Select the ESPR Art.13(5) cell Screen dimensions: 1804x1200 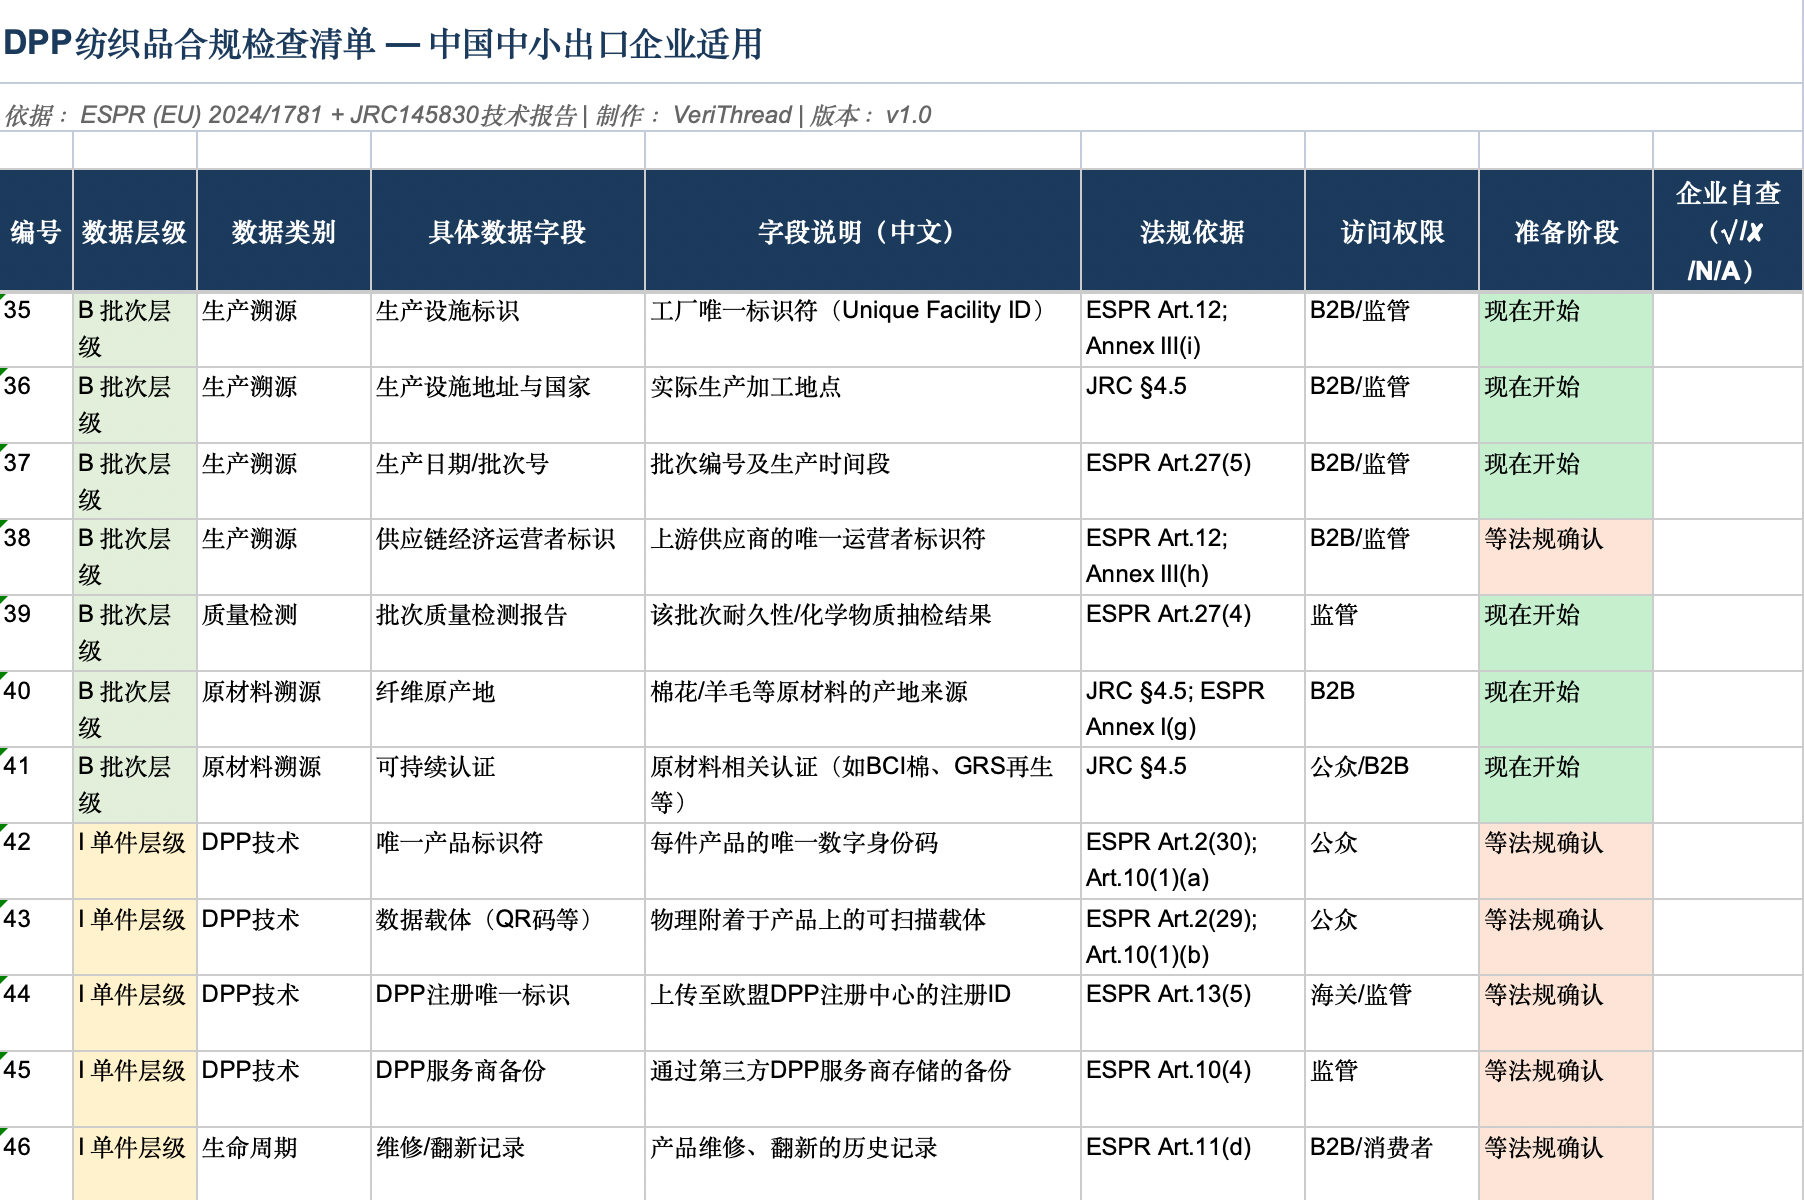pos(1193,1013)
